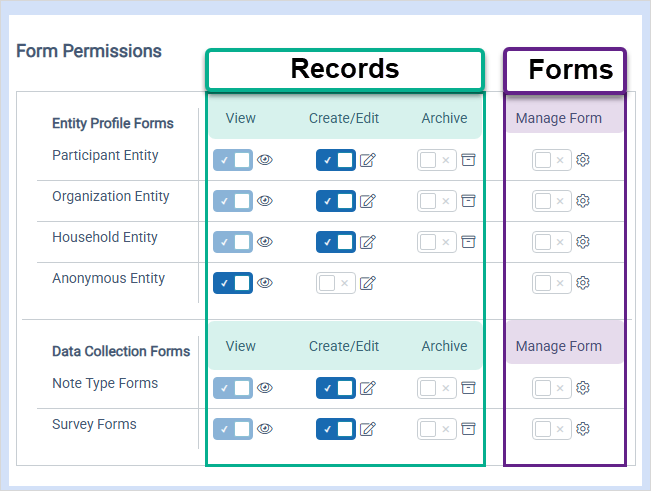Click the archive box icon for Household Entity
Screen dimensions: 651x491
pos(468,242)
